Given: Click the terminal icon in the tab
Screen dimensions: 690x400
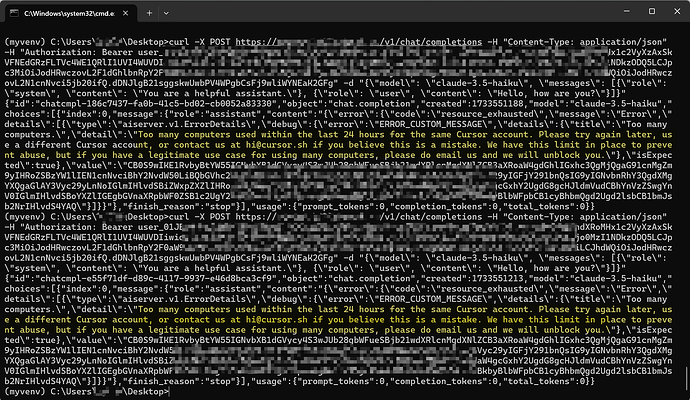Looking at the screenshot, I should (x=15, y=13).
